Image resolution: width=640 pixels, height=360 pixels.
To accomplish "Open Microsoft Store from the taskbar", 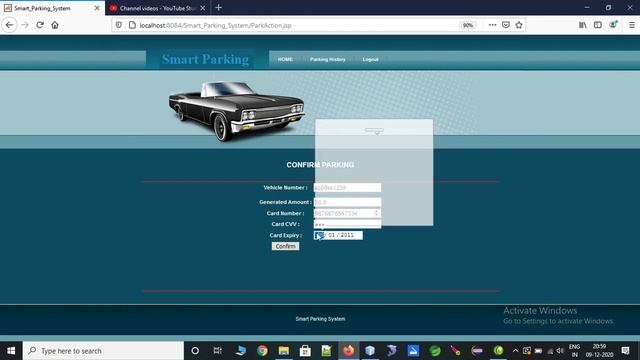I will tap(305, 351).
